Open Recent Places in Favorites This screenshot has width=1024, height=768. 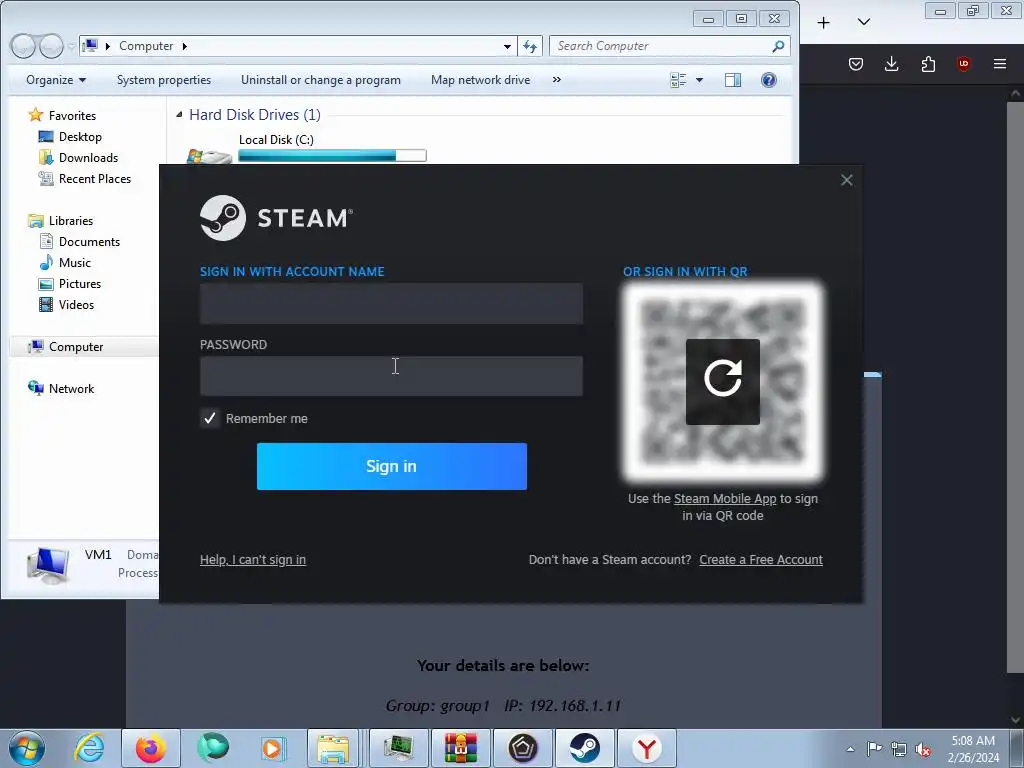point(95,178)
